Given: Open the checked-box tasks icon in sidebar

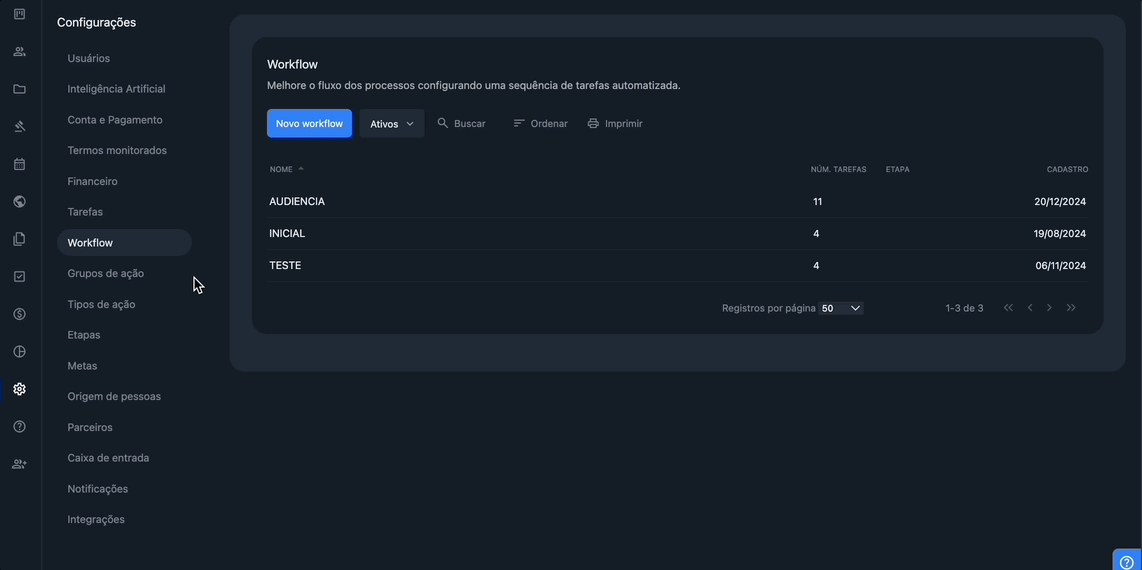Looking at the screenshot, I should [20, 277].
